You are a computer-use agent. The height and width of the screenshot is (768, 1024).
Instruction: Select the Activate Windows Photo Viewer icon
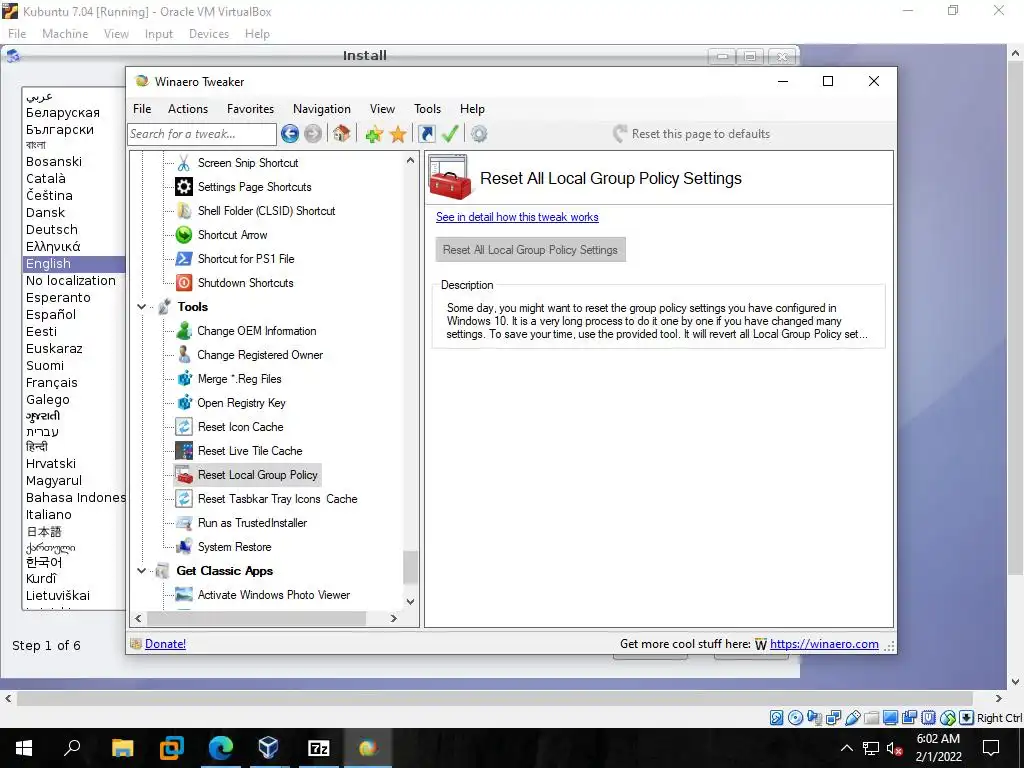[184, 595]
